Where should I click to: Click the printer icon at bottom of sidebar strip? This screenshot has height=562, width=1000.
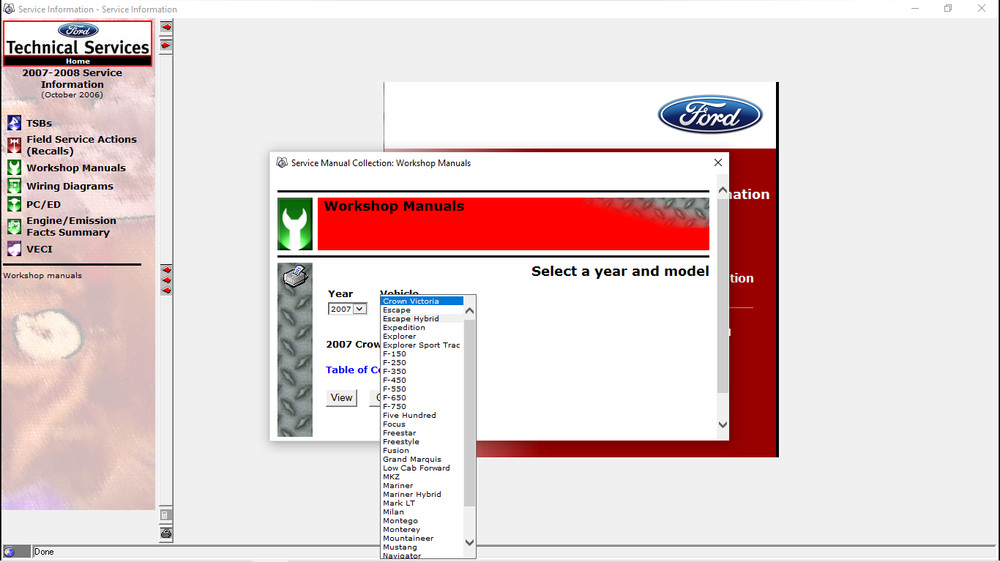tap(166, 533)
